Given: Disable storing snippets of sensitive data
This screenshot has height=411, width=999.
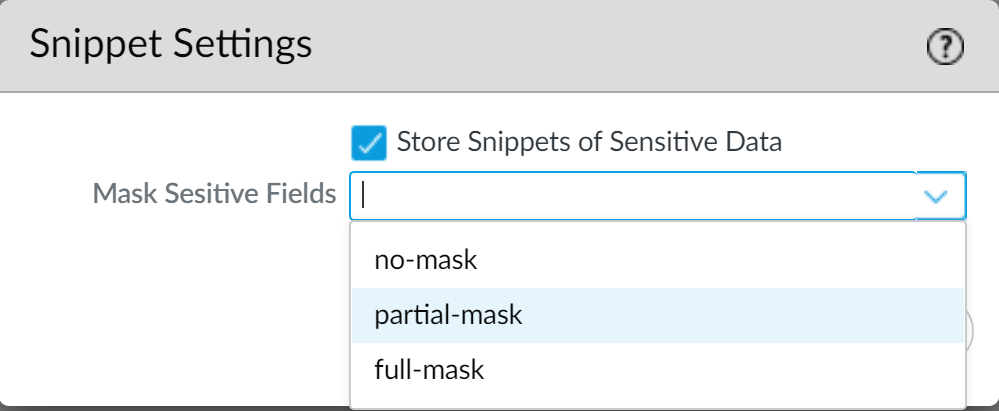Looking at the screenshot, I should click(369, 142).
